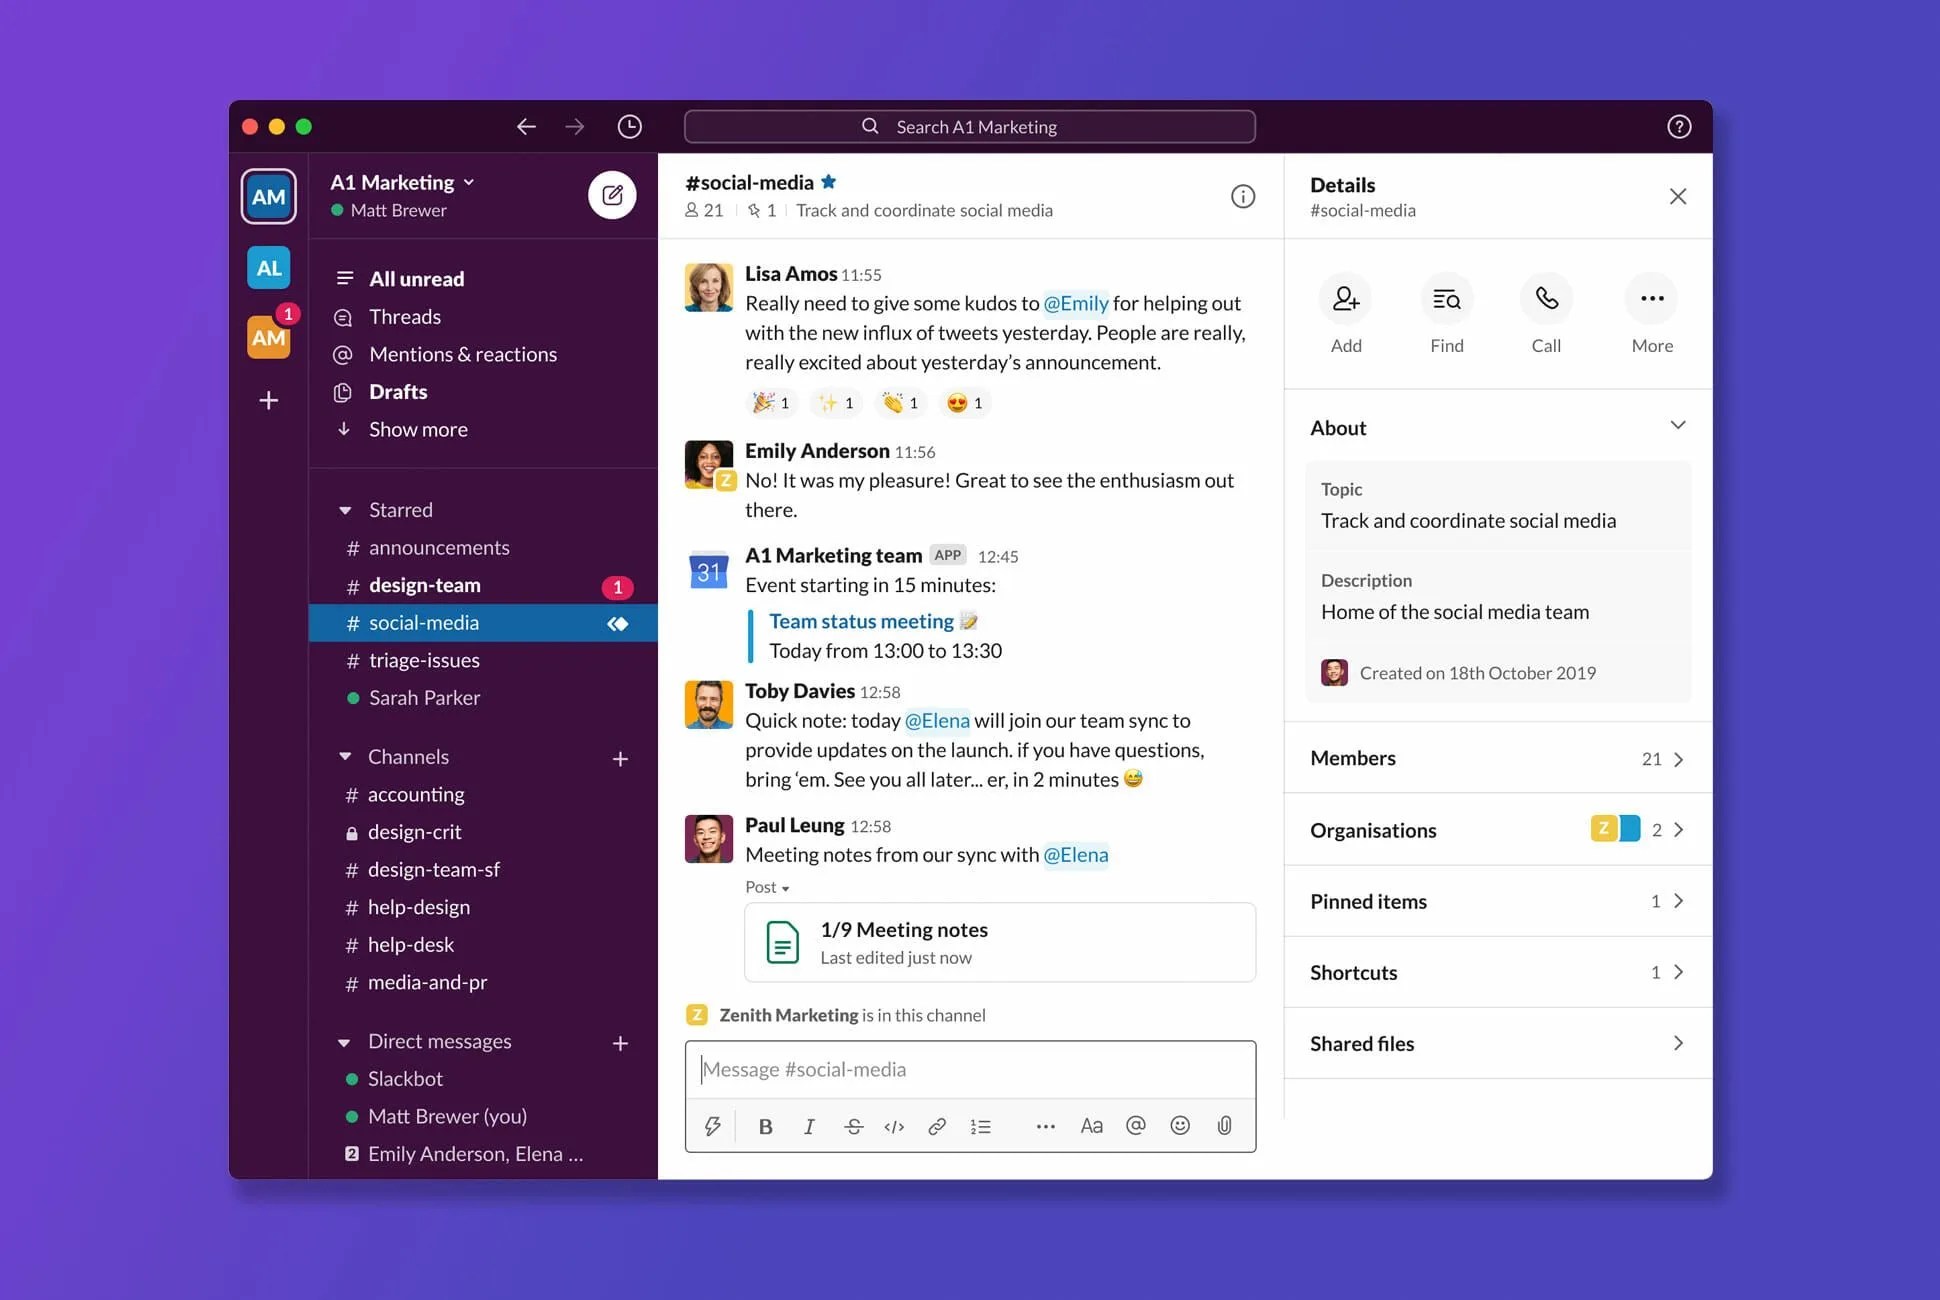Toggle bold formatting in message composer
The image size is (1940, 1300).
pyautogui.click(x=765, y=1126)
